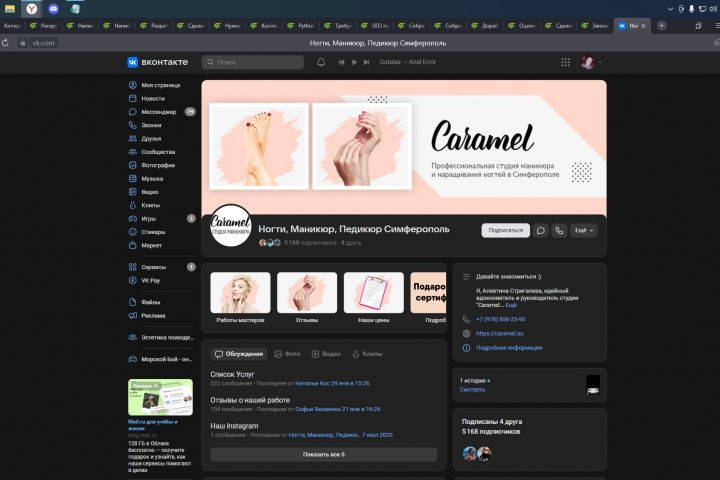
Task: Click the ВКонтакте logo
Action: (x=158, y=62)
